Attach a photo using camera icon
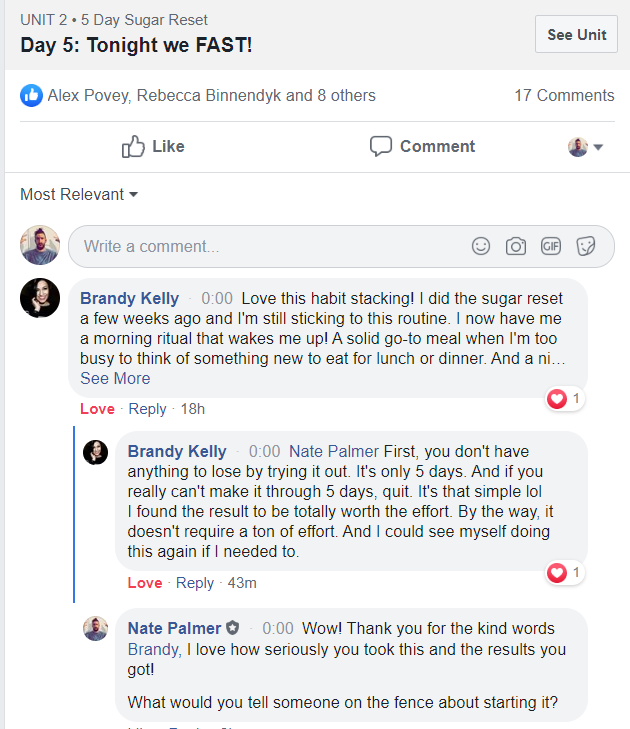Screen dimensions: 630x729 click(516, 246)
